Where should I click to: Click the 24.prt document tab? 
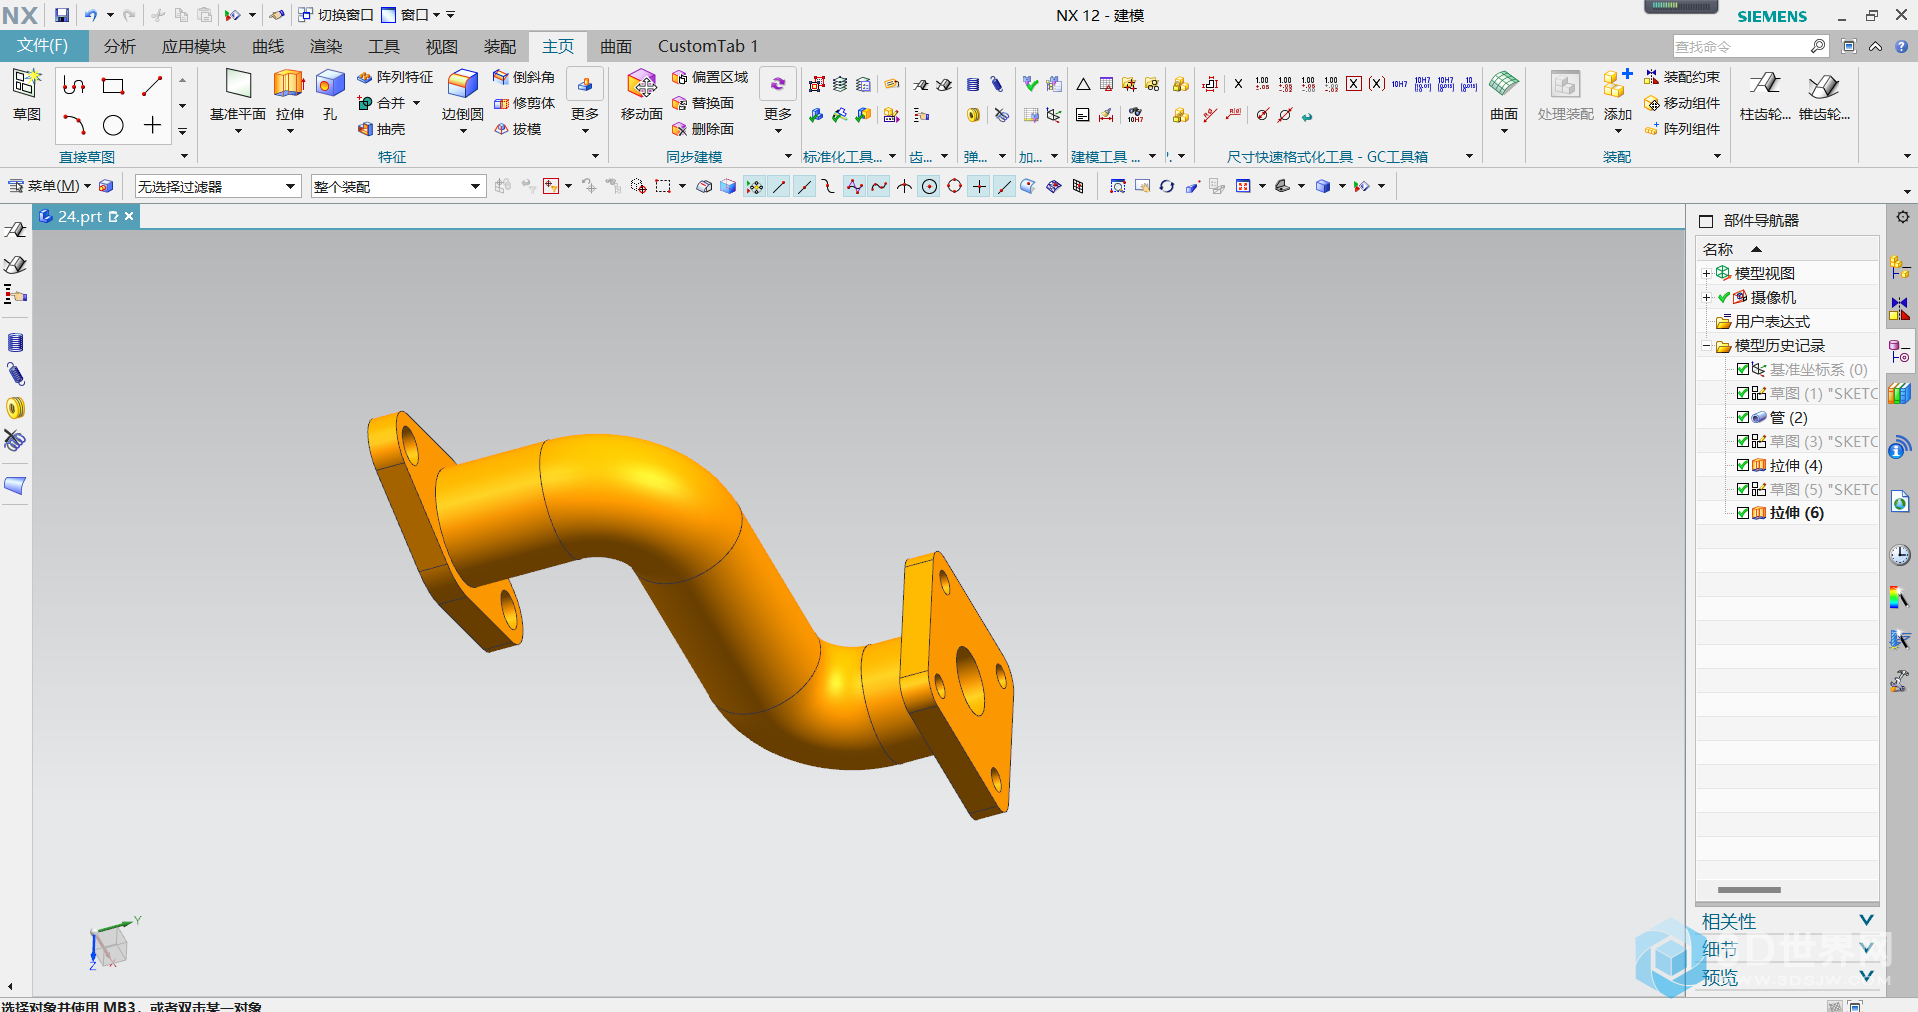[x=80, y=216]
